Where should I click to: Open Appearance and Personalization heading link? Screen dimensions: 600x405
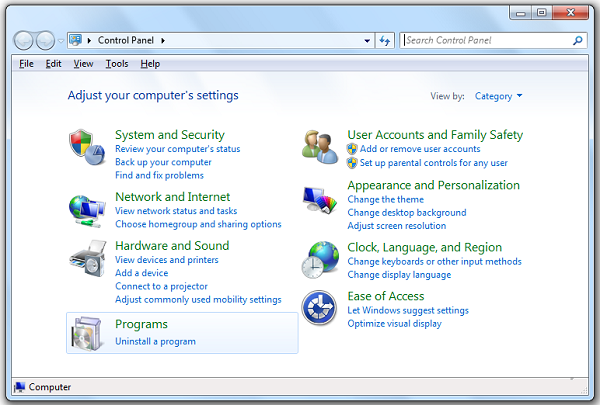(x=434, y=185)
